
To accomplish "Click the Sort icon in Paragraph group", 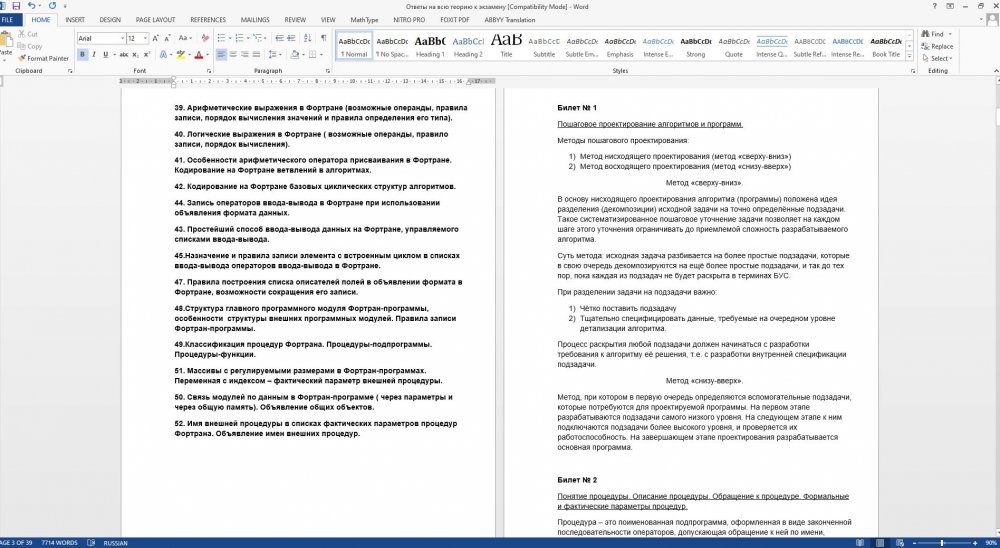I will pyautogui.click(x=308, y=38).
